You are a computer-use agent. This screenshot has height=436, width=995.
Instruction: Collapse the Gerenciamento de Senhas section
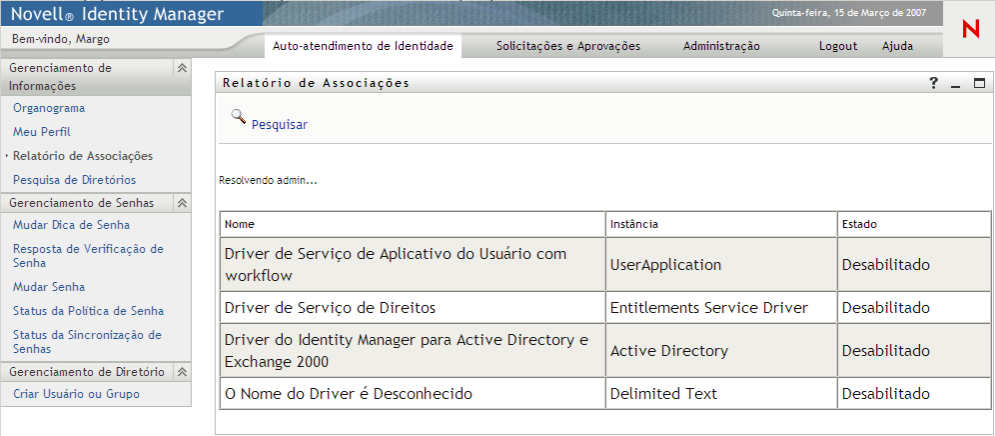point(181,202)
